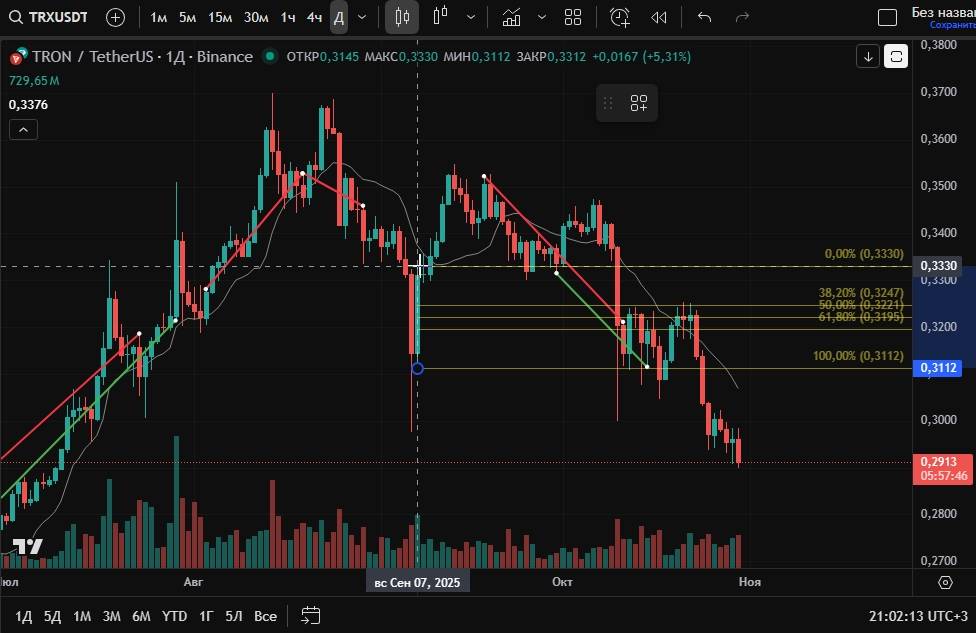Open chart scale settings gear icon

click(x=945, y=582)
